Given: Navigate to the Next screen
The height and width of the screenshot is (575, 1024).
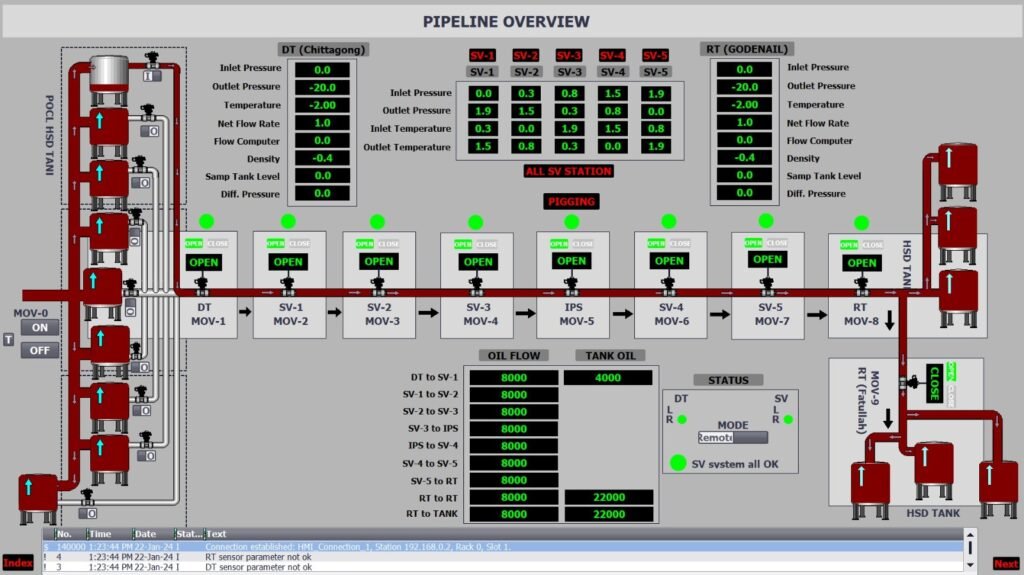Looking at the screenshot, I should pos(1005,564).
